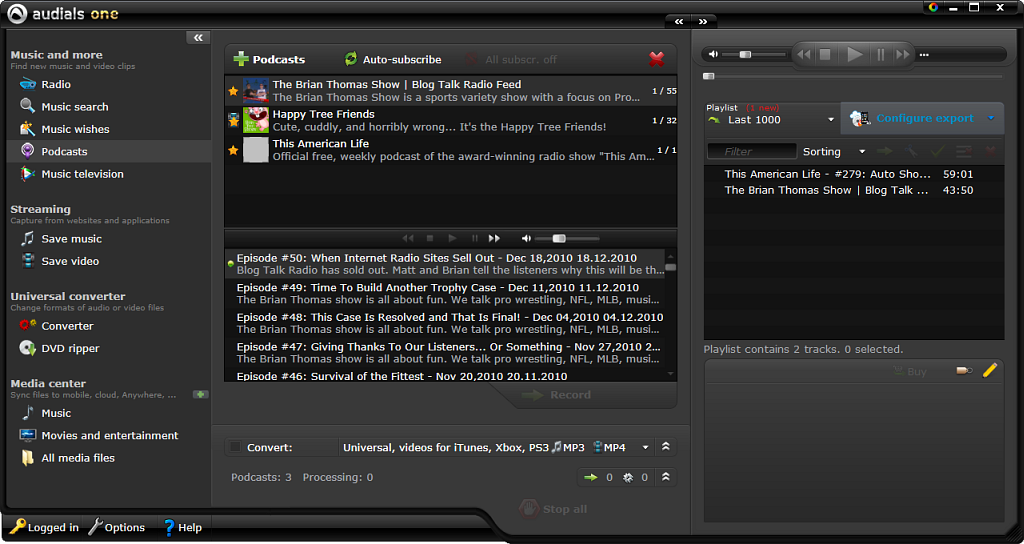Open the Converter tool
This screenshot has height=544, width=1024.
[67, 326]
